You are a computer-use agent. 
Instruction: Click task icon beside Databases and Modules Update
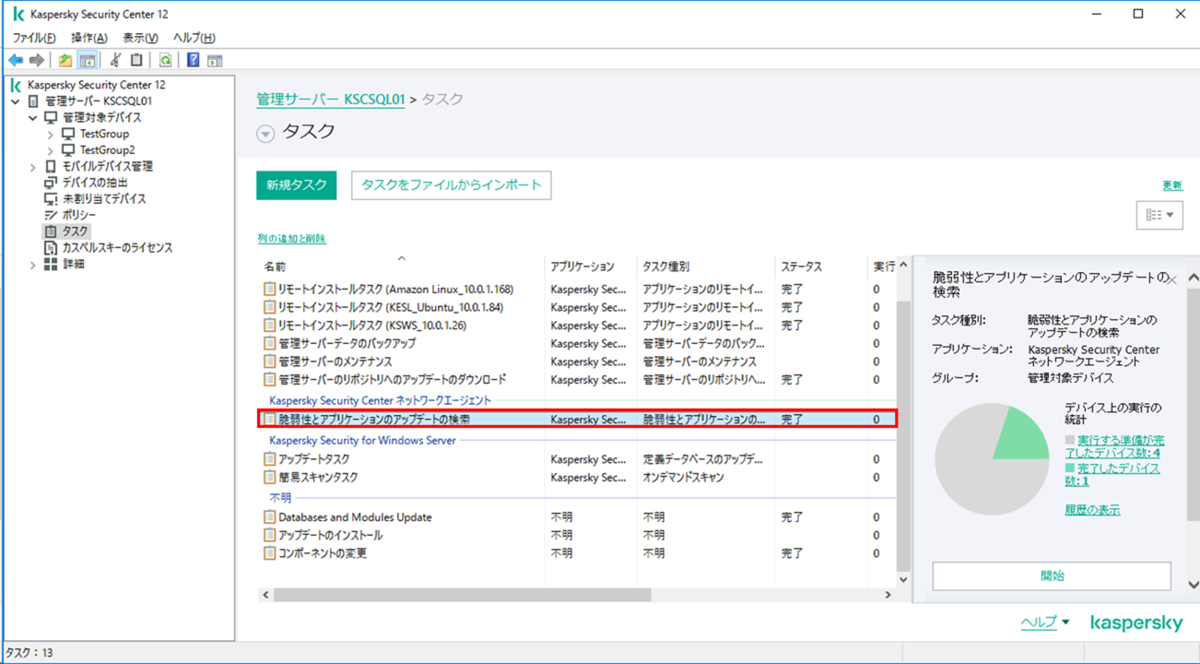[x=269, y=517]
